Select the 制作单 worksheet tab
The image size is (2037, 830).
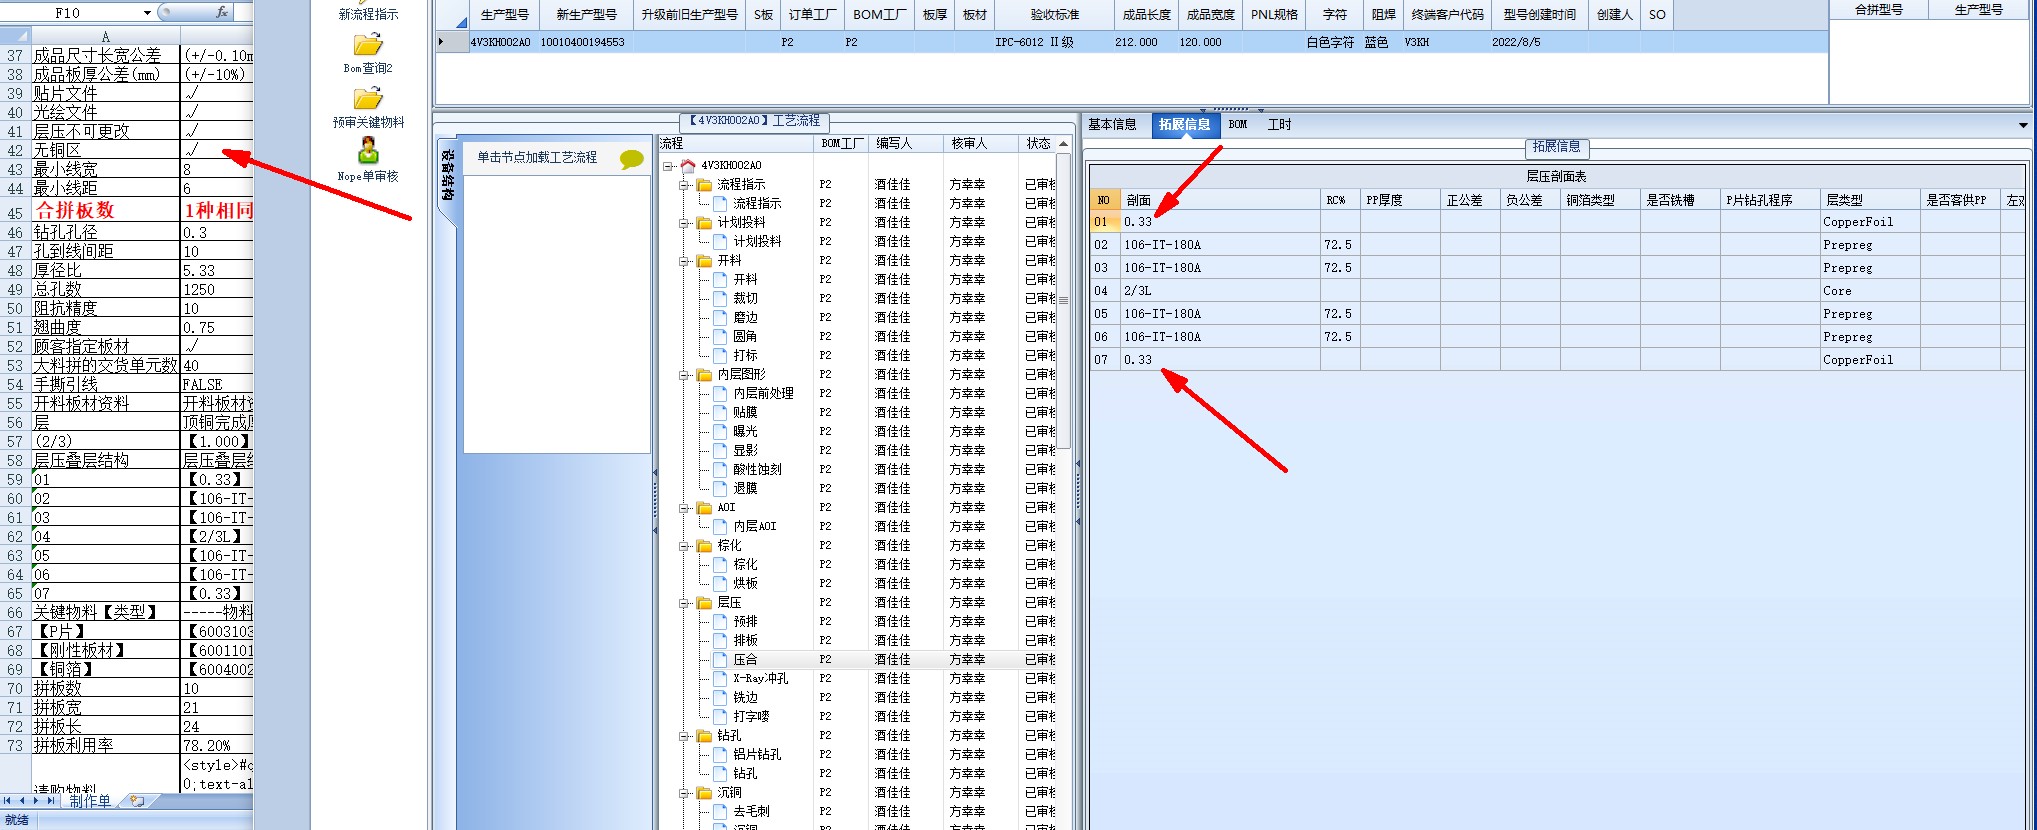[x=90, y=801]
